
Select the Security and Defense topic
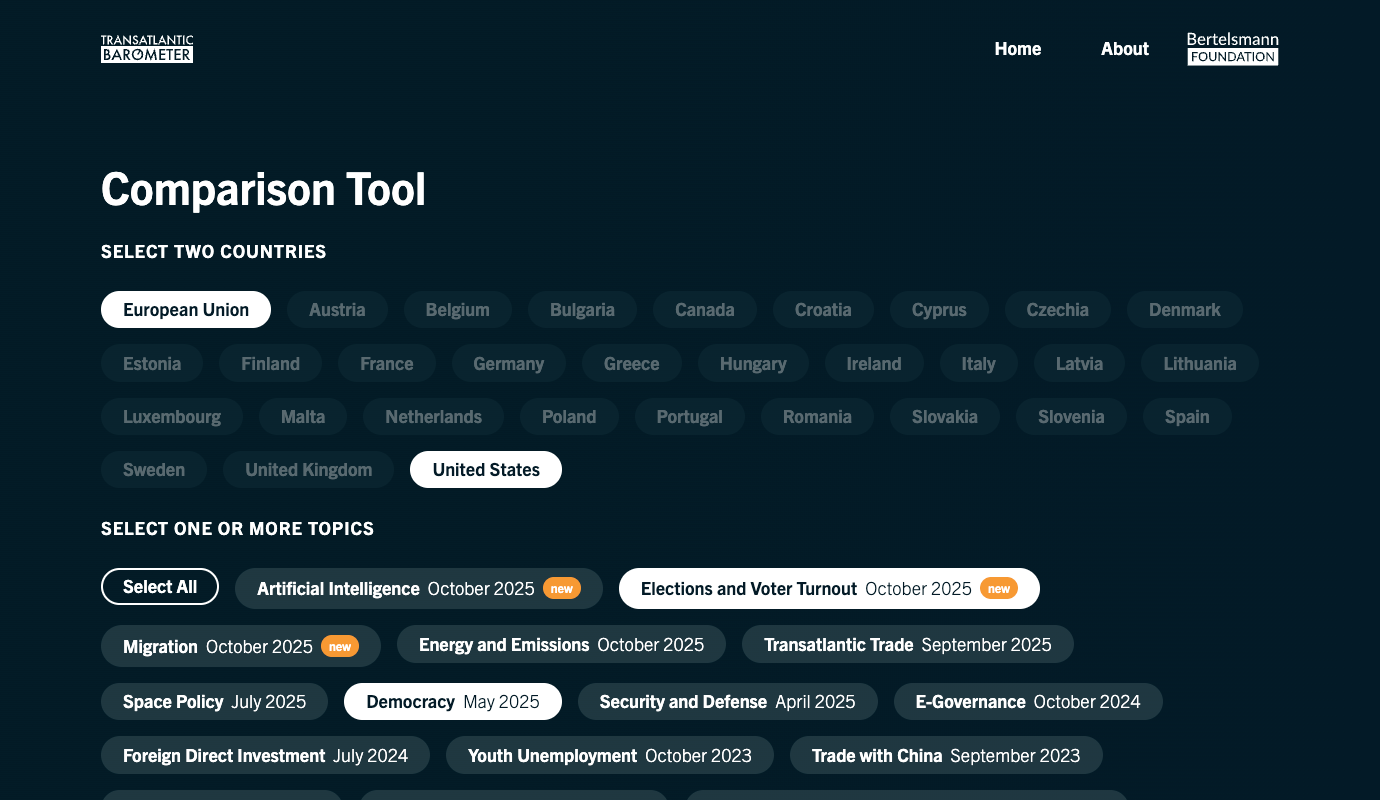(727, 702)
